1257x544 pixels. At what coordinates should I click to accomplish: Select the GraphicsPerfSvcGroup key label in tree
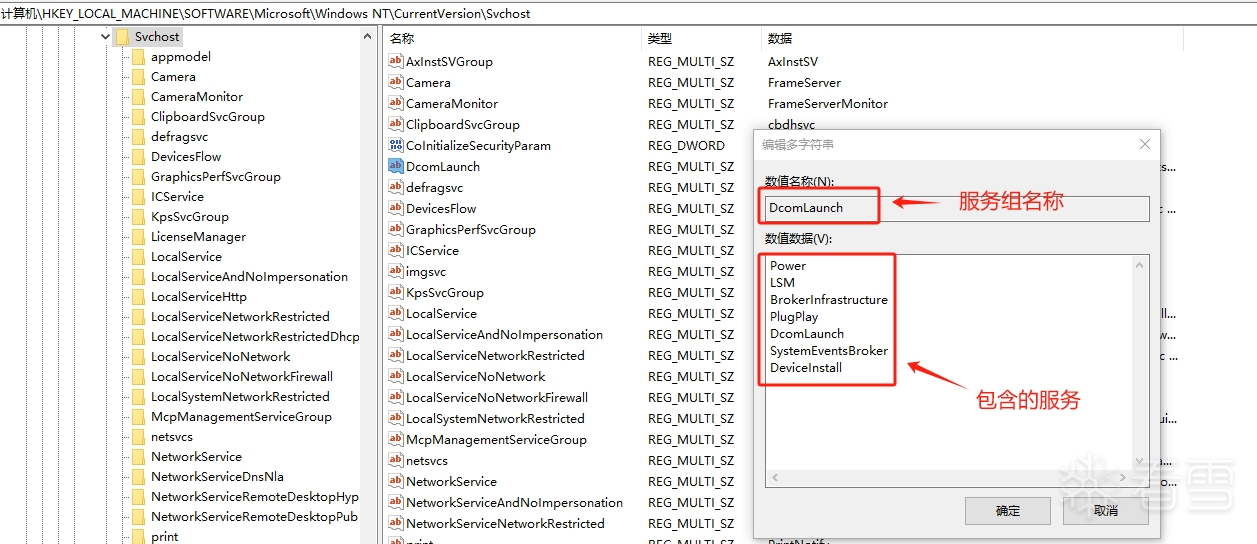tap(216, 177)
